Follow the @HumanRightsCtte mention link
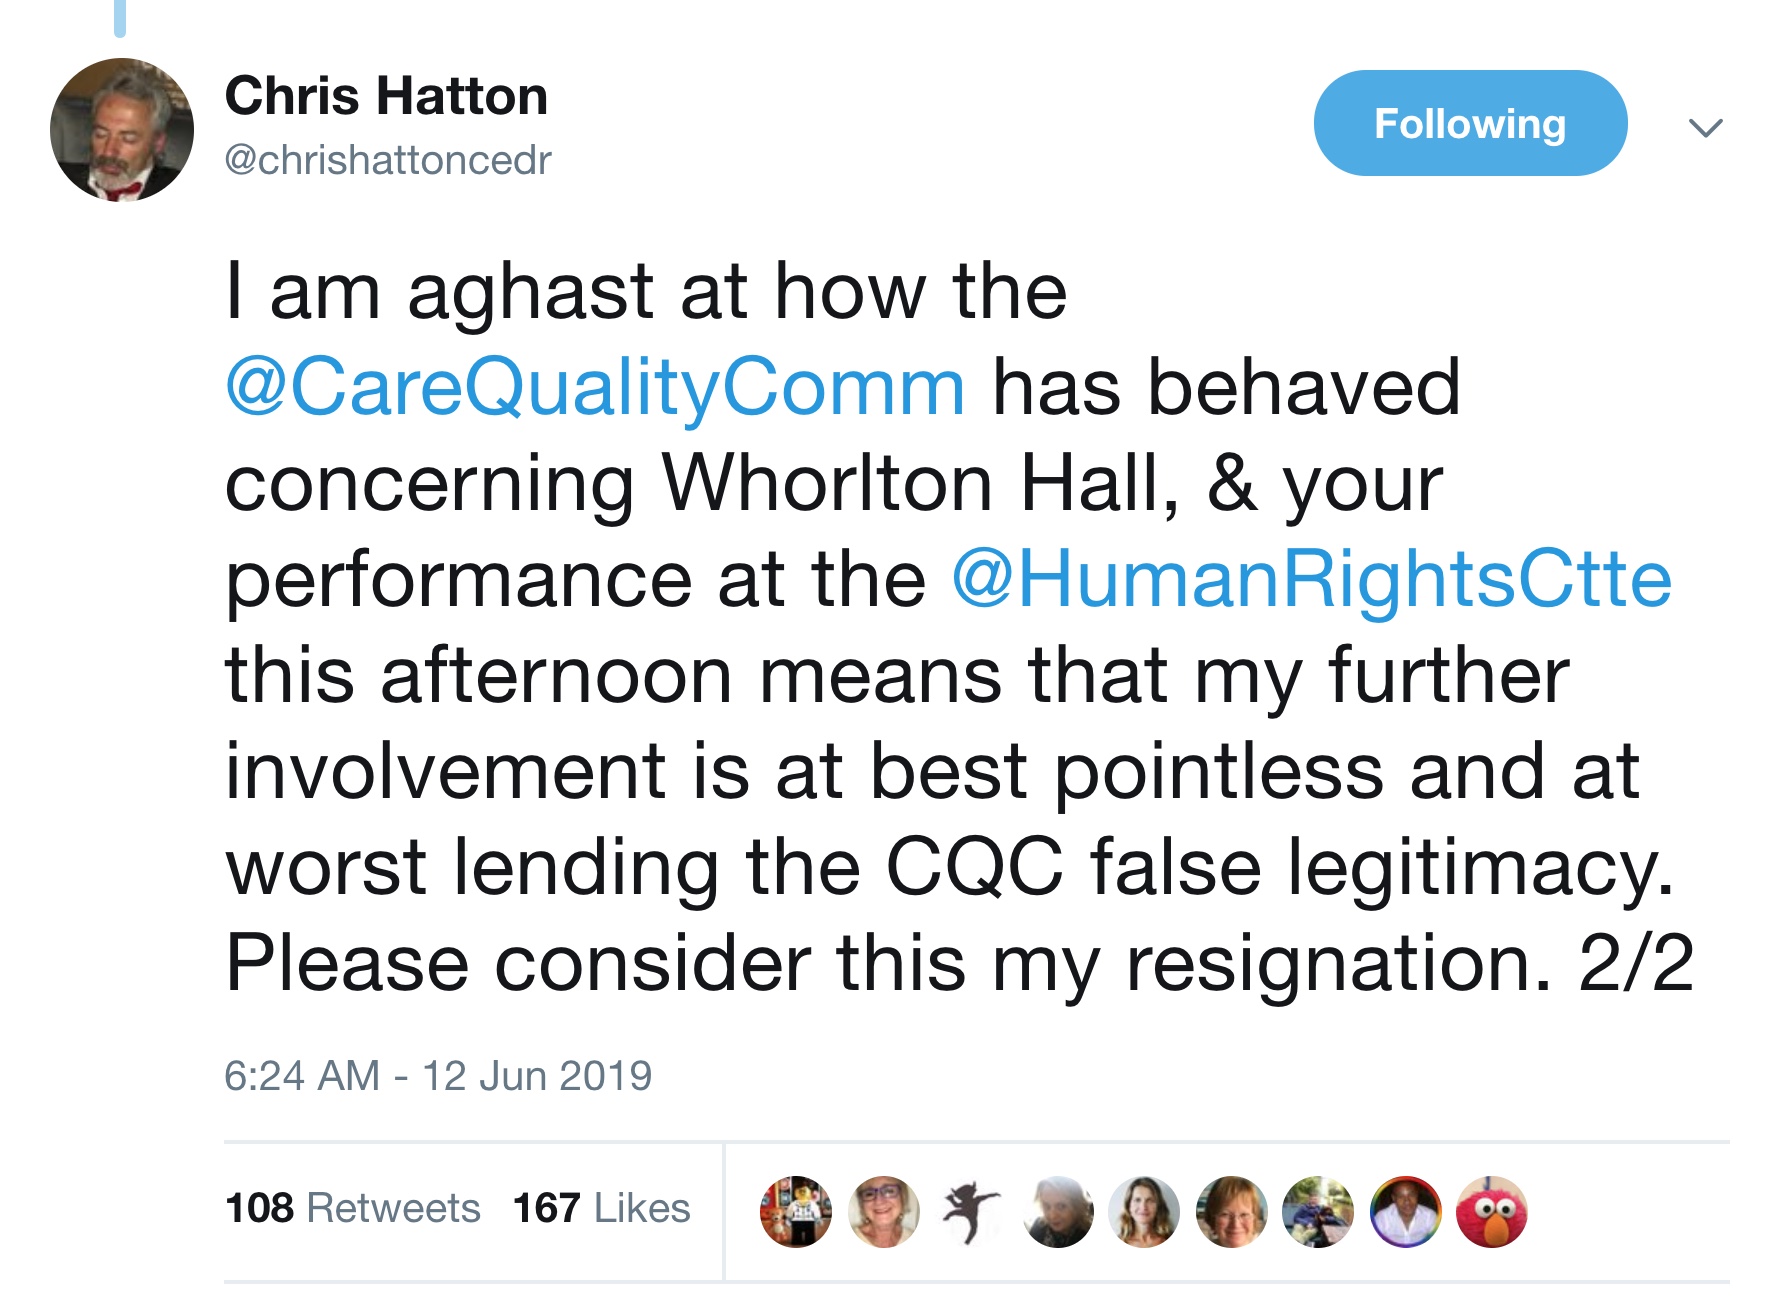The height and width of the screenshot is (1298, 1782). tap(1311, 580)
